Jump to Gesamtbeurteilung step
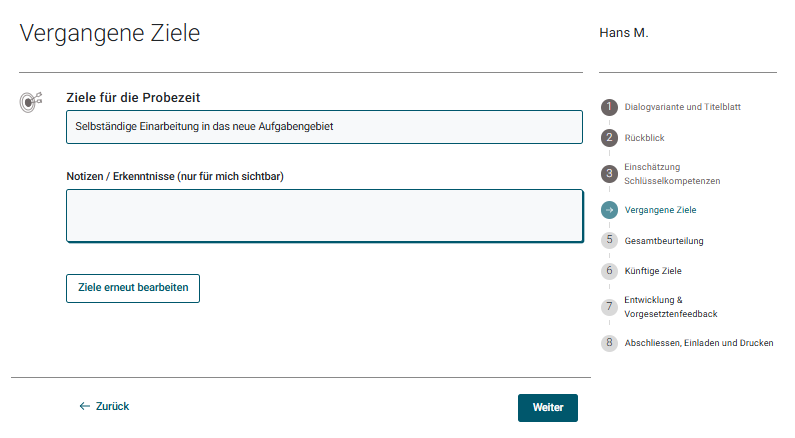The height and width of the screenshot is (438, 795). click(x=664, y=241)
